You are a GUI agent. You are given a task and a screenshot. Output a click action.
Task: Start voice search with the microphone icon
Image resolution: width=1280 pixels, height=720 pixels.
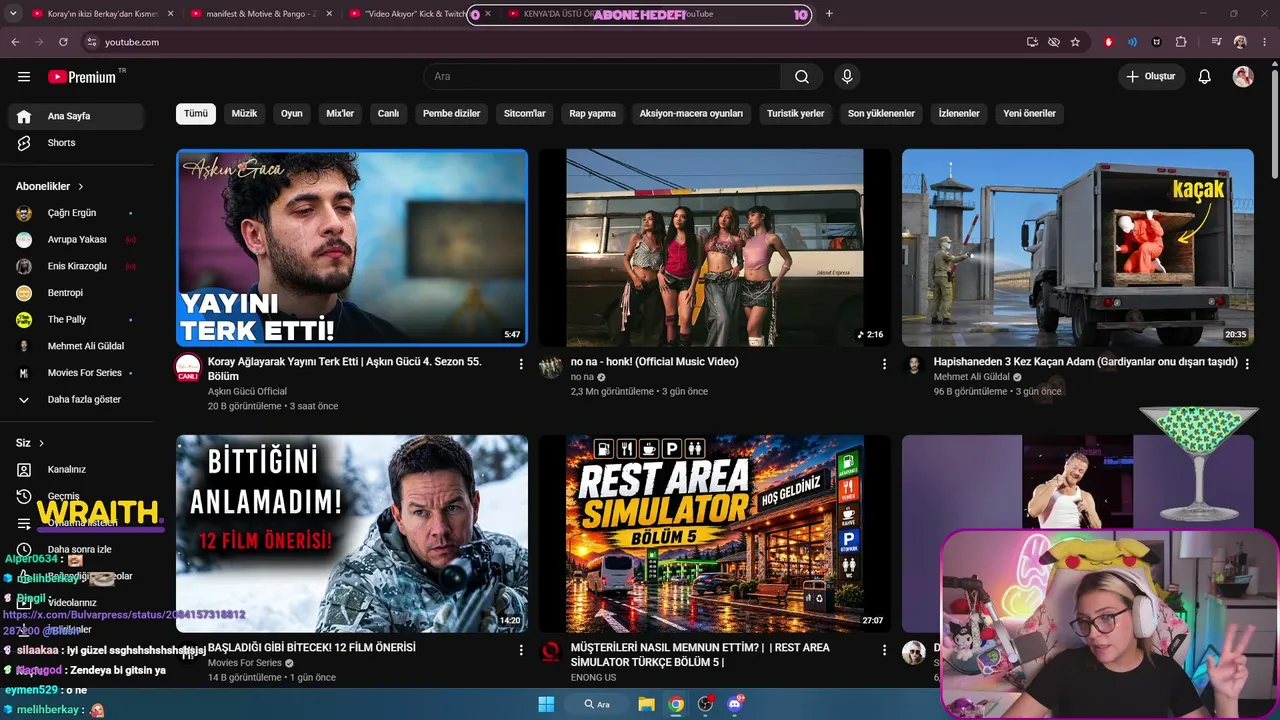[847, 77]
